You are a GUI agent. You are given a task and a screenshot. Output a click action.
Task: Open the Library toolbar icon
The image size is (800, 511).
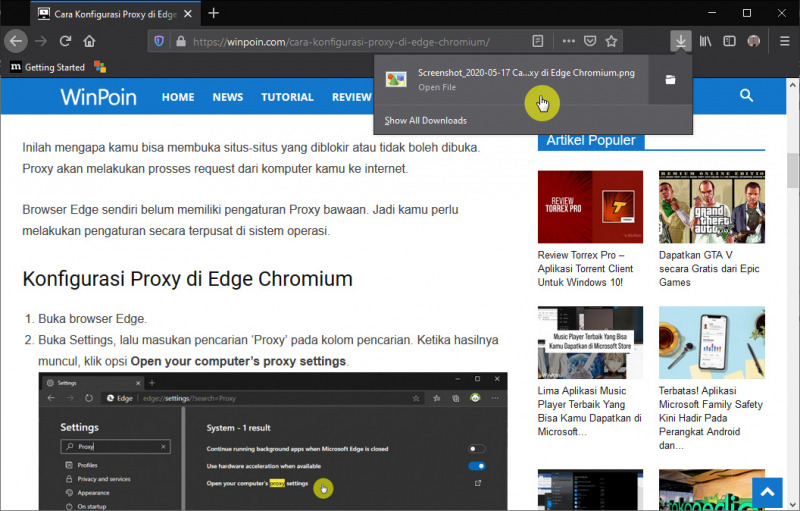click(x=705, y=41)
